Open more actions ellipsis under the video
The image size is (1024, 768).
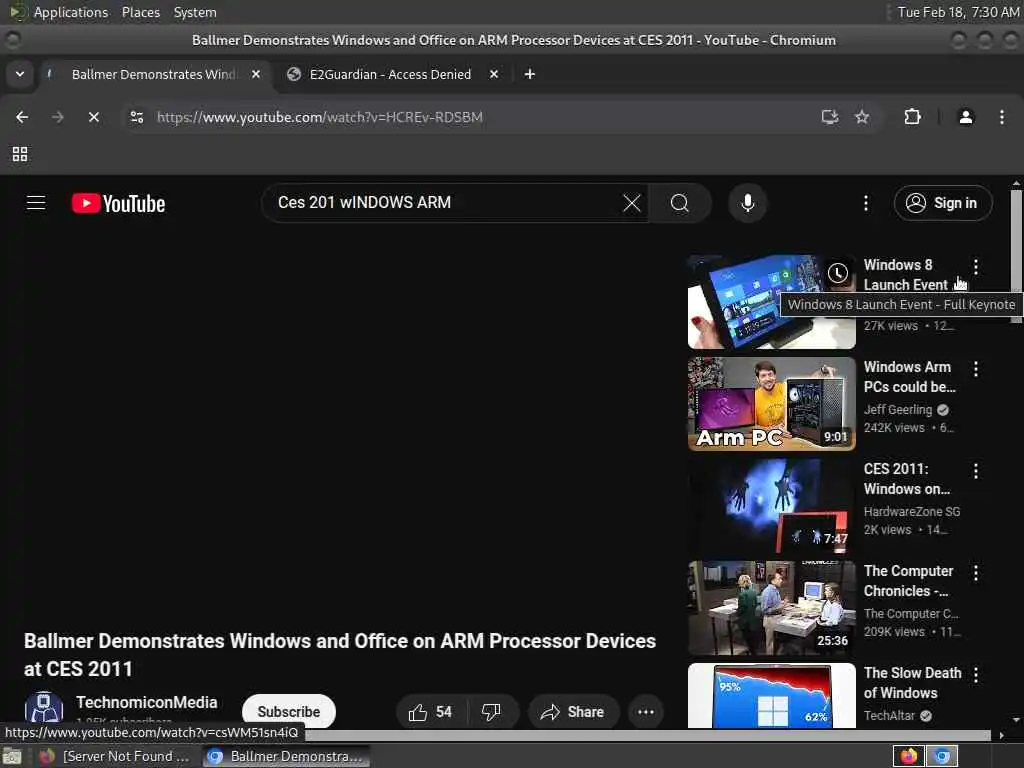pos(646,712)
